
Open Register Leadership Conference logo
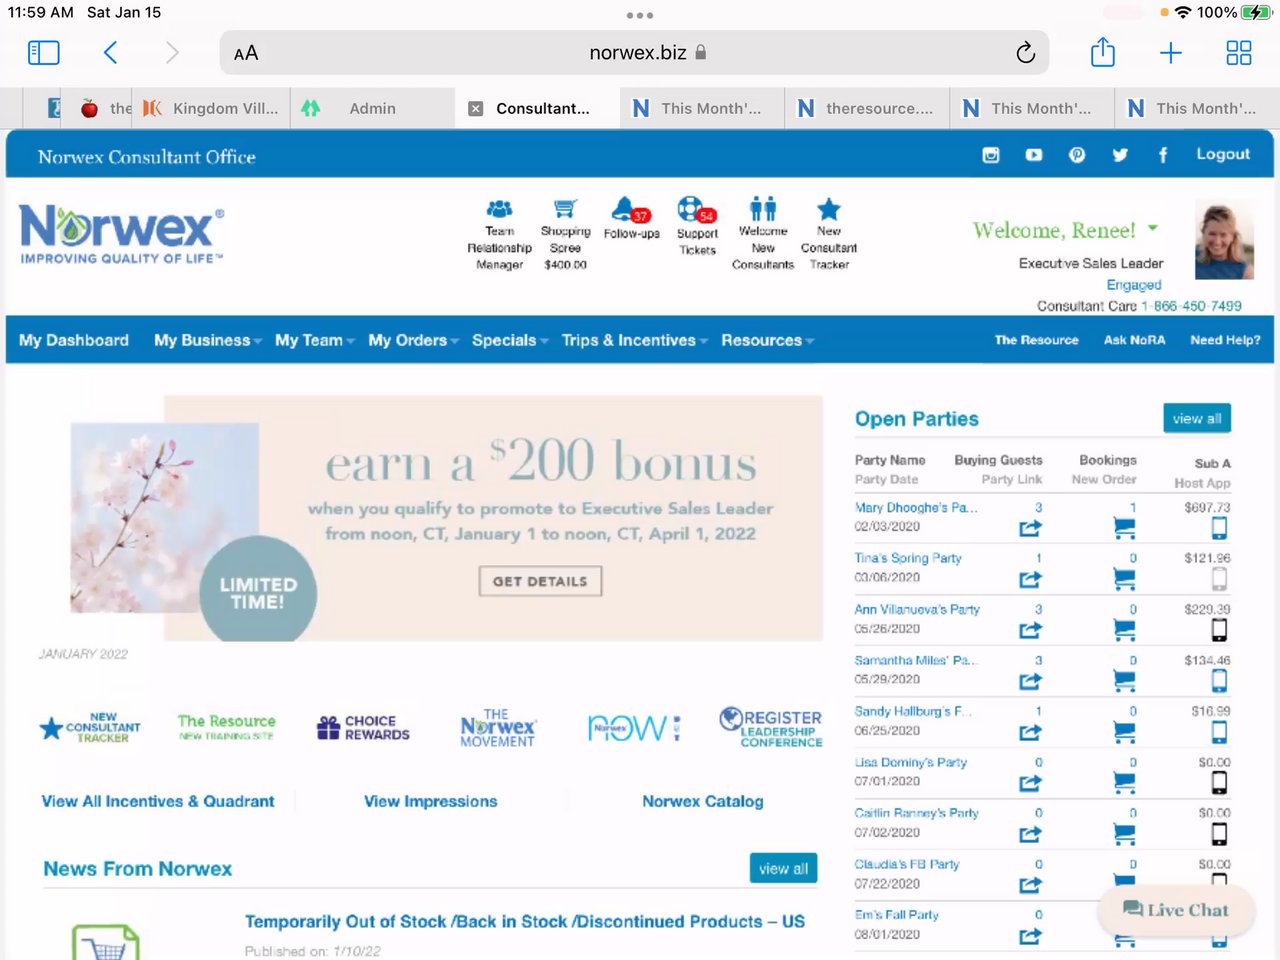tap(770, 727)
